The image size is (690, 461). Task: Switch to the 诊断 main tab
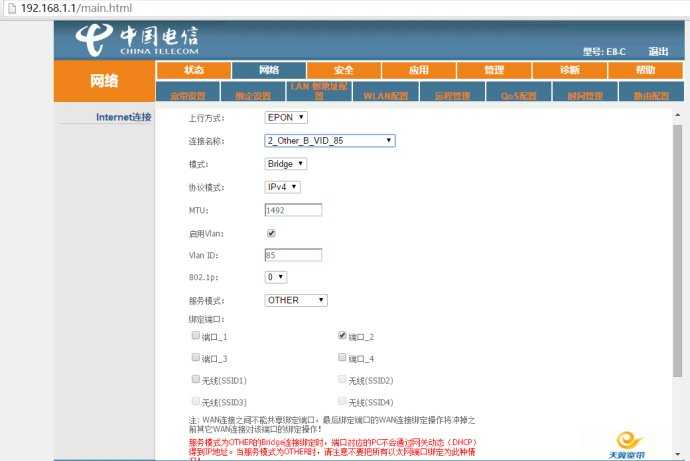570,70
